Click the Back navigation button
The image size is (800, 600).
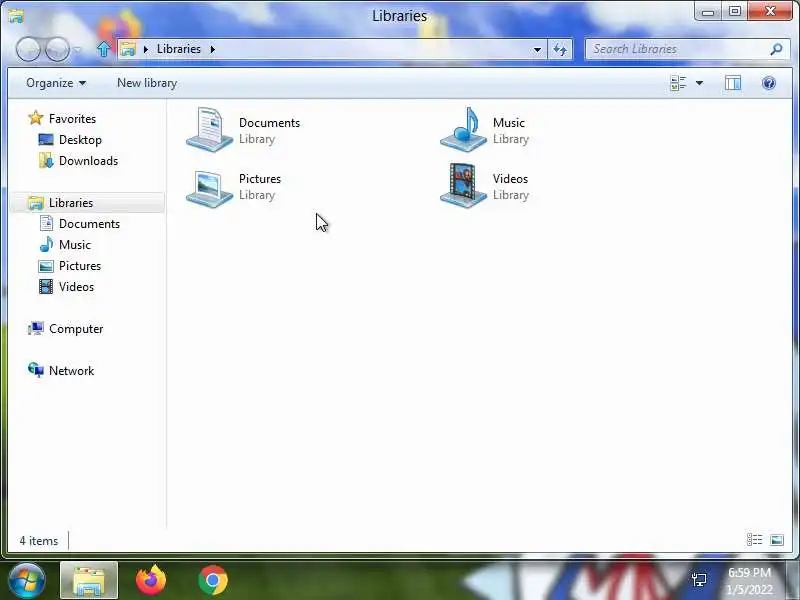28,49
